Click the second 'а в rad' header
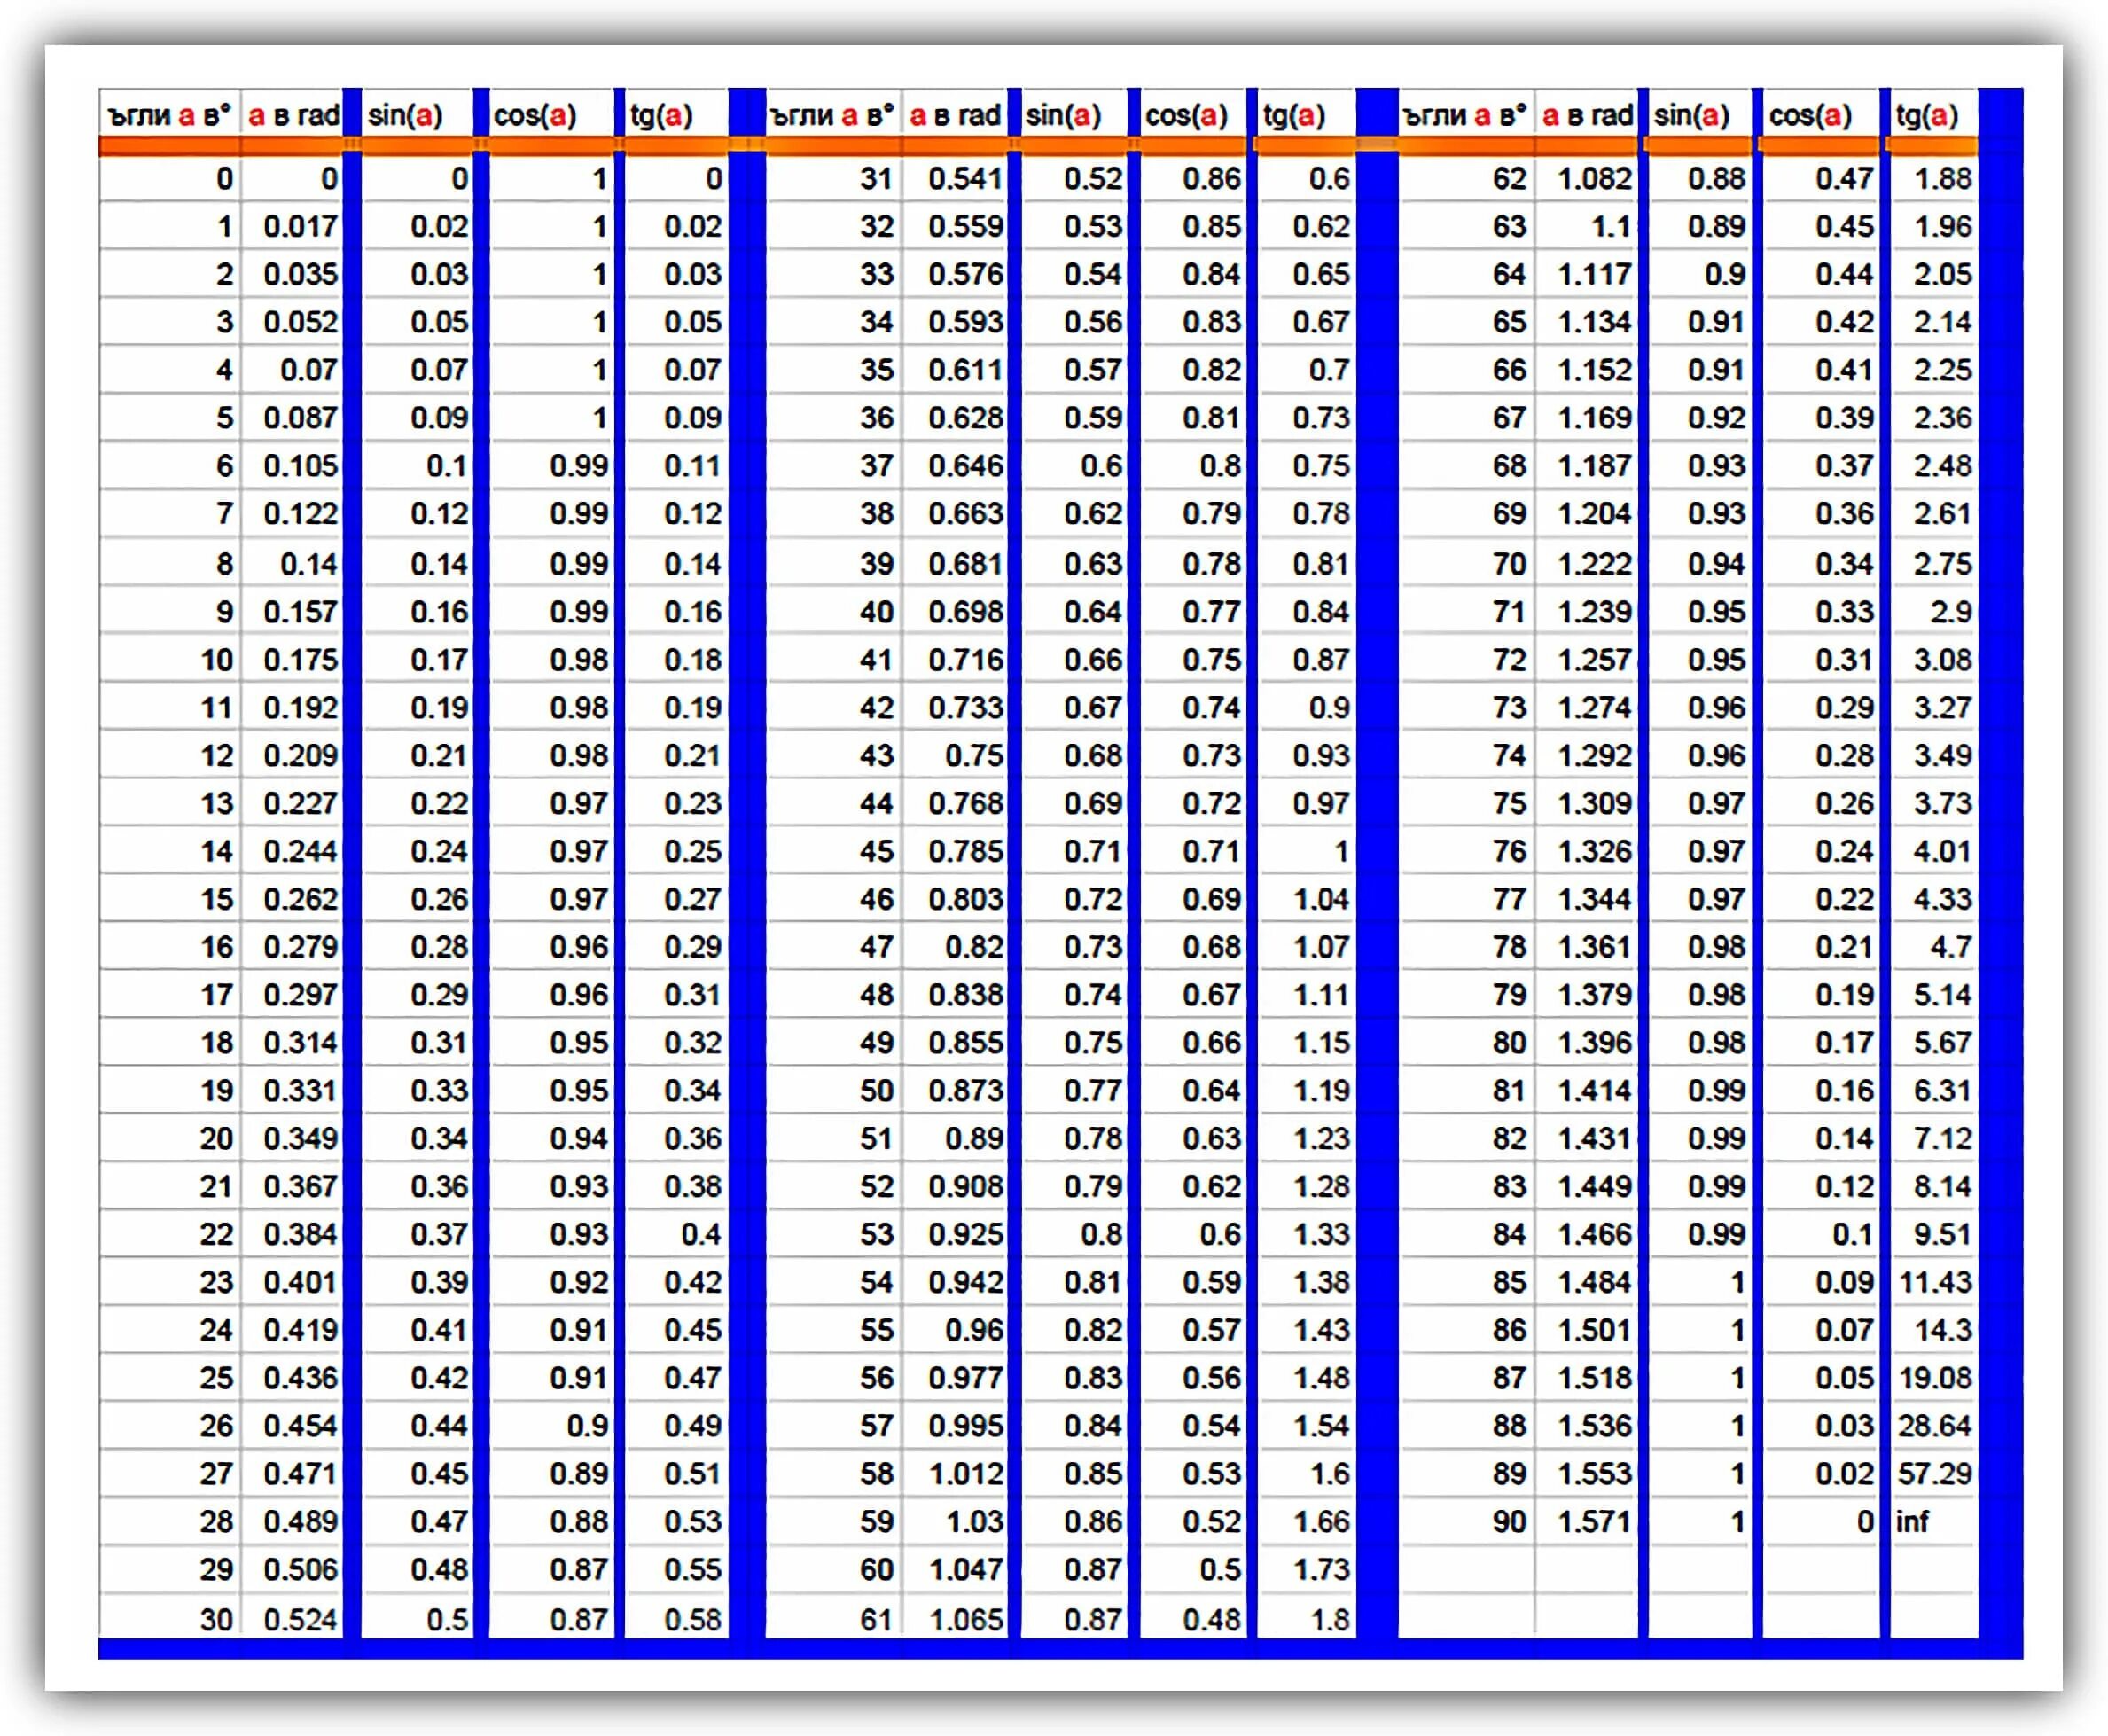The height and width of the screenshot is (1736, 2108). [955, 115]
